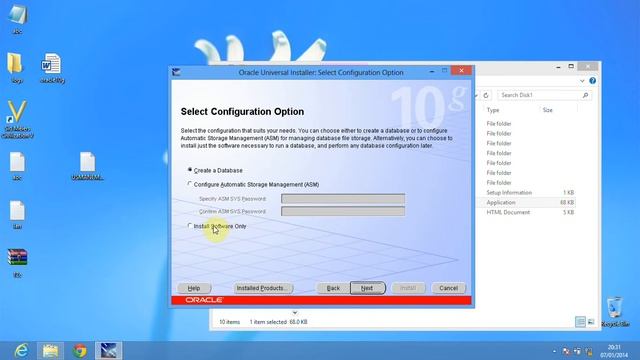Viewport: 640px width, 360px height.
Task: Cancel the Oracle installation
Action: pos(448,288)
